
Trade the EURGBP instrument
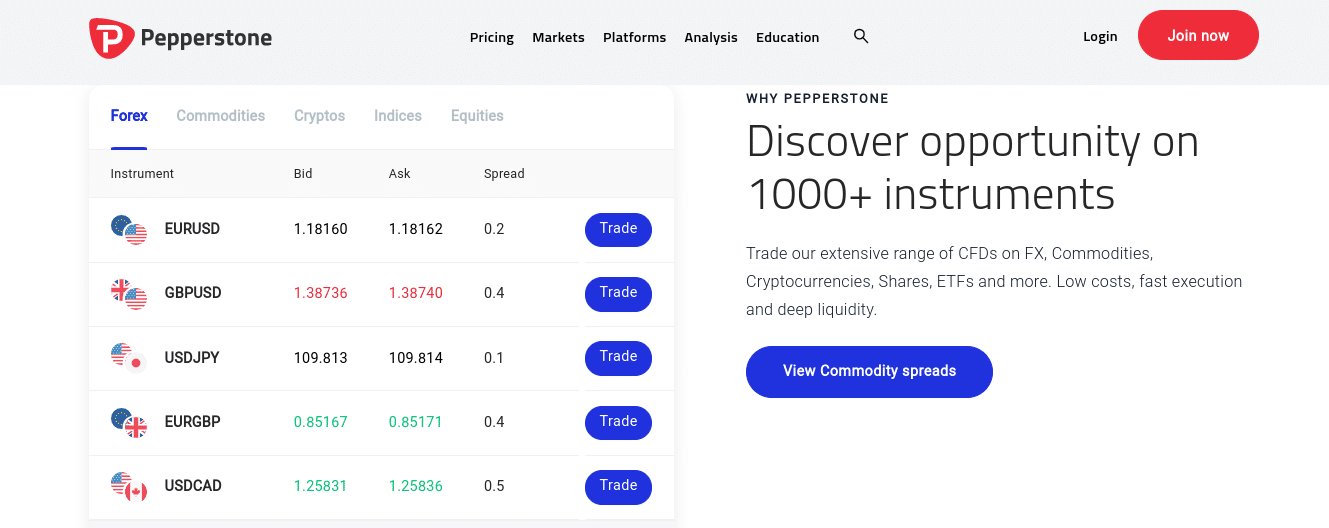point(618,422)
